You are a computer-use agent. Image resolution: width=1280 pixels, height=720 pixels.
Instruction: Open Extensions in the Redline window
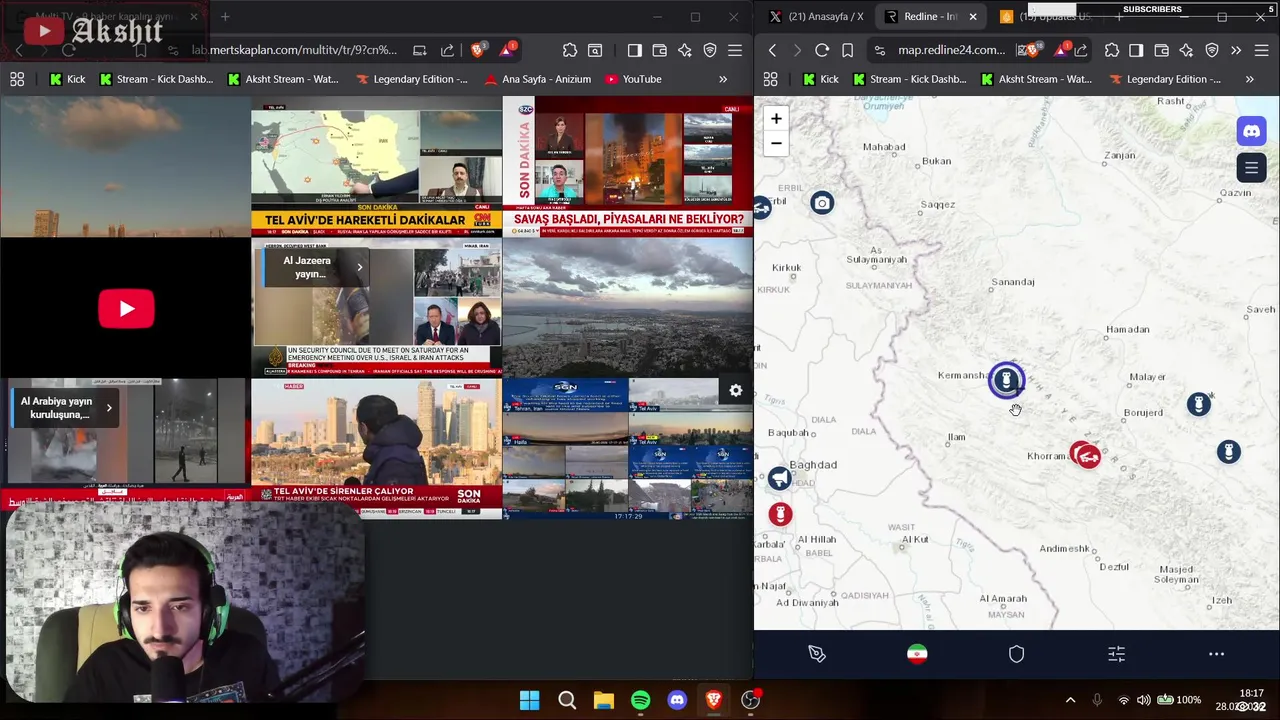(x=1112, y=50)
